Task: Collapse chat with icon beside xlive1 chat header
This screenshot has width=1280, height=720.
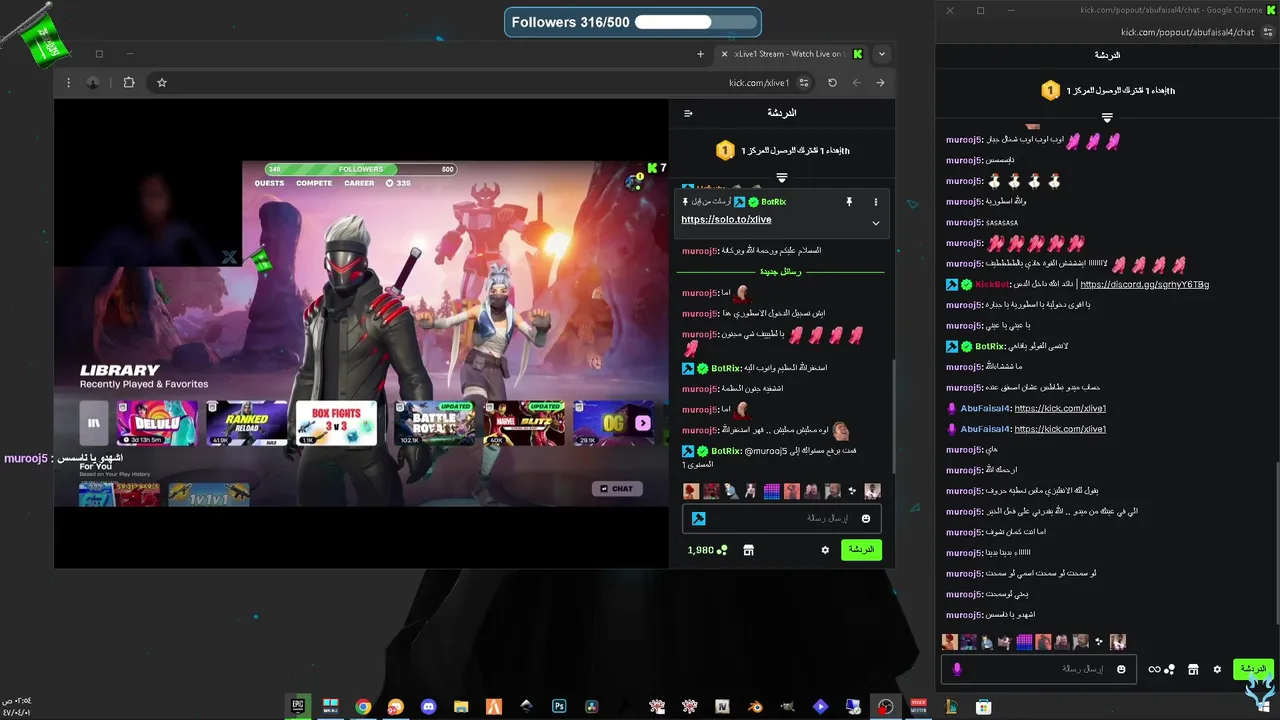Action: [x=688, y=113]
